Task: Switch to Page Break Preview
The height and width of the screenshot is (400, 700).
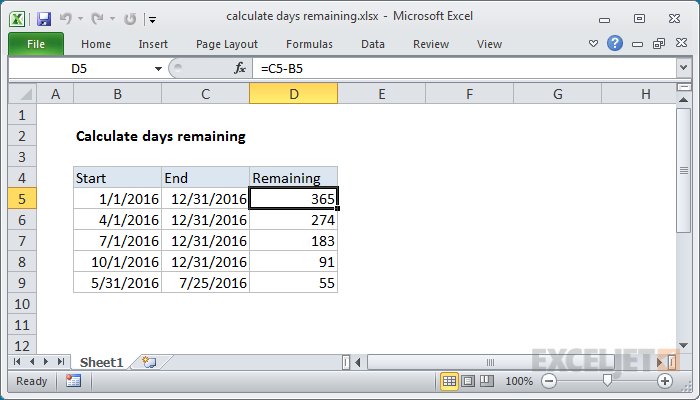Action: click(x=486, y=381)
